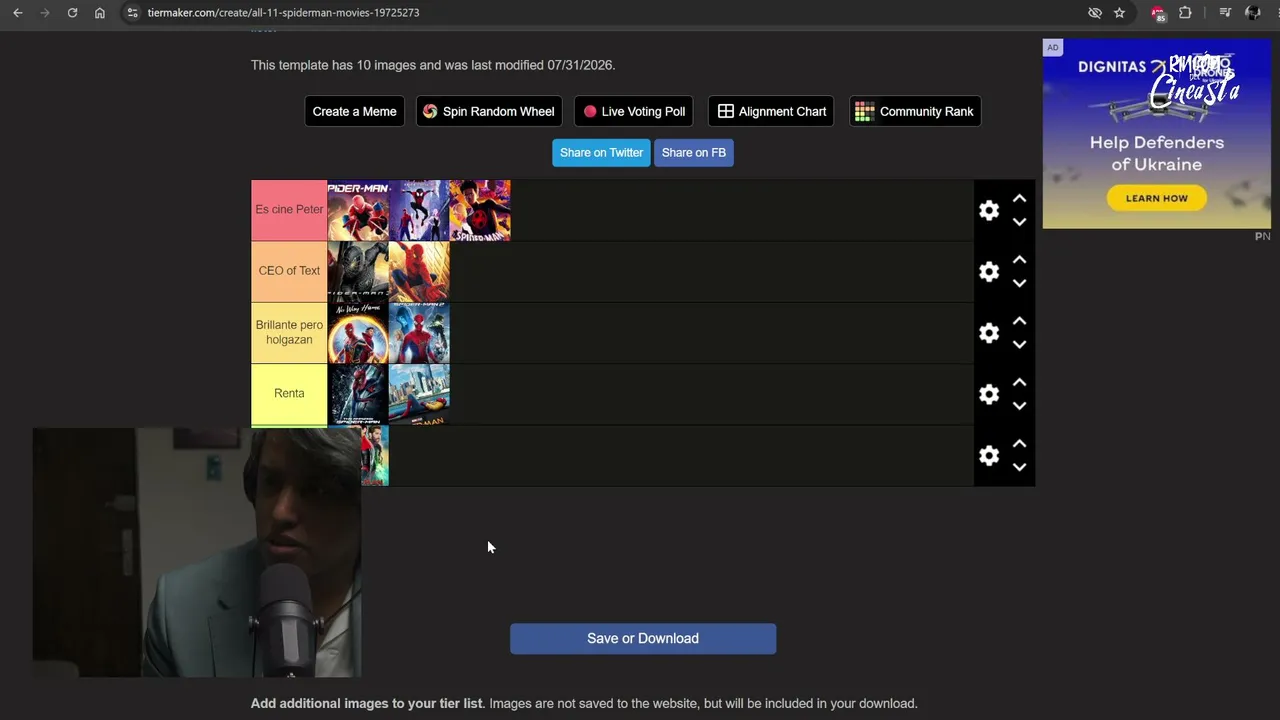Screen dimensions: 1280x720
Task: Open settings gear for the bottom tier row
Action: click(x=989, y=455)
